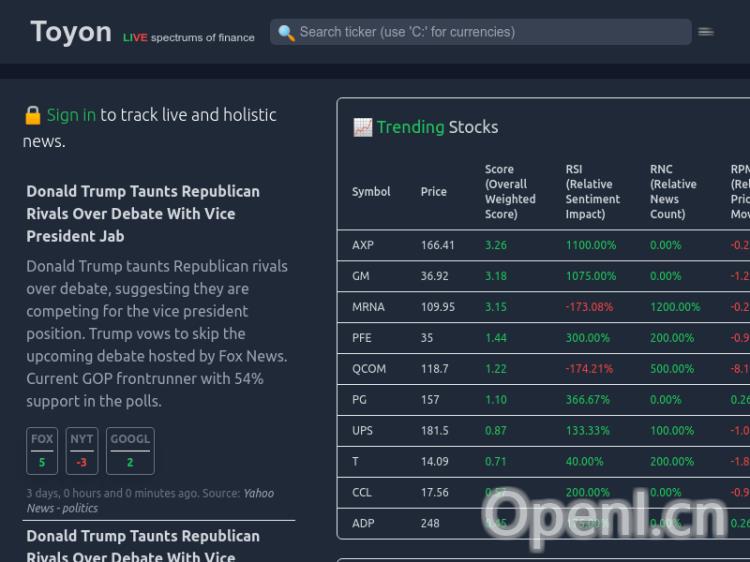Sort table by Price column header
This screenshot has width=750, height=562.
tap(433, 192)
